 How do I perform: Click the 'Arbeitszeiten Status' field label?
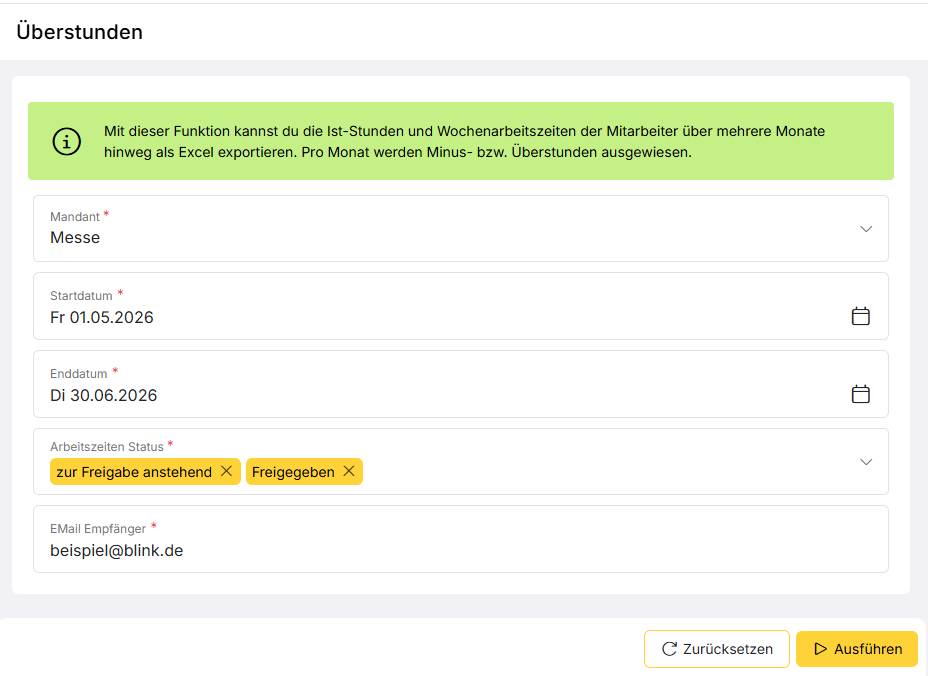[x=107, y=446]
